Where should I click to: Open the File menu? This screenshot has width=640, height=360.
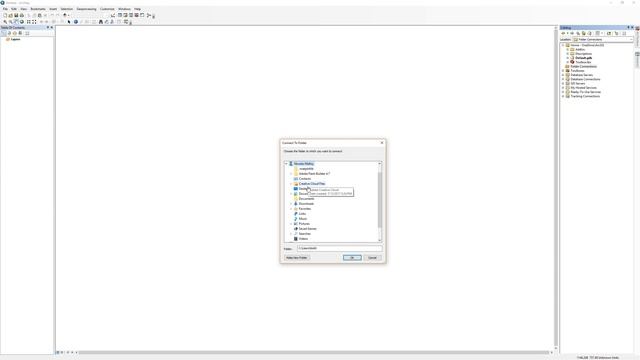point(5,9)
